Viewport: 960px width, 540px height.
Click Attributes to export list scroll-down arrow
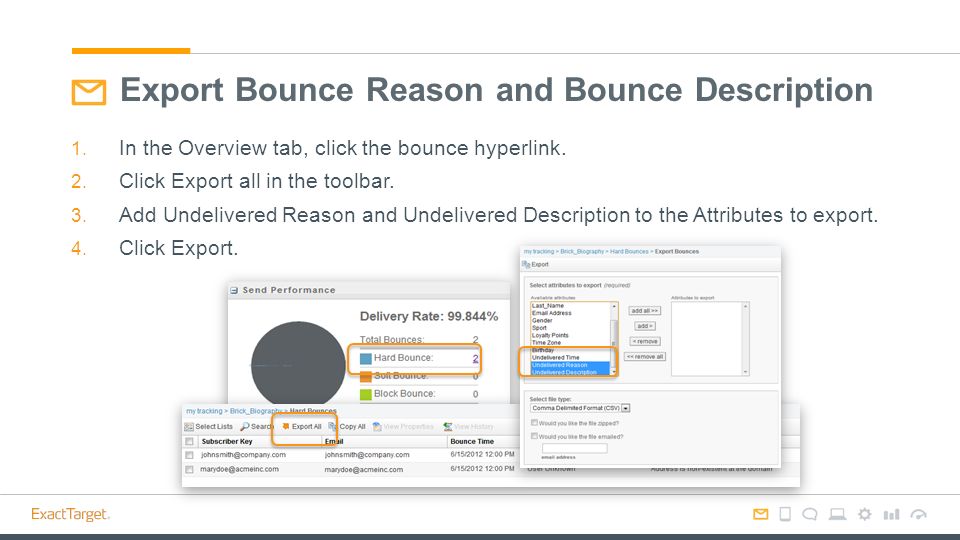(745, 372)
